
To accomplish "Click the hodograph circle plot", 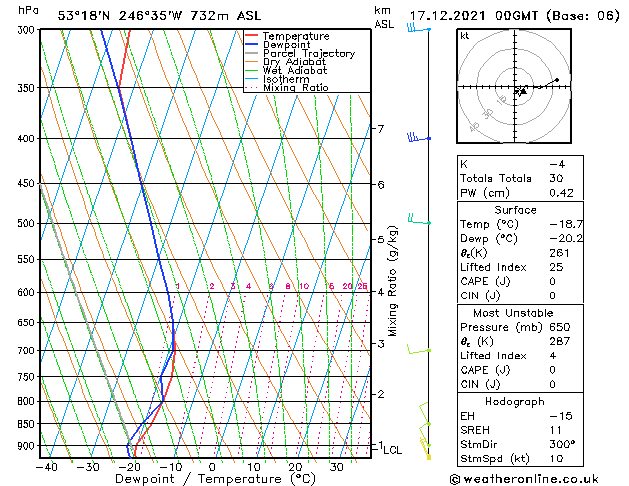I will point(517,88).
